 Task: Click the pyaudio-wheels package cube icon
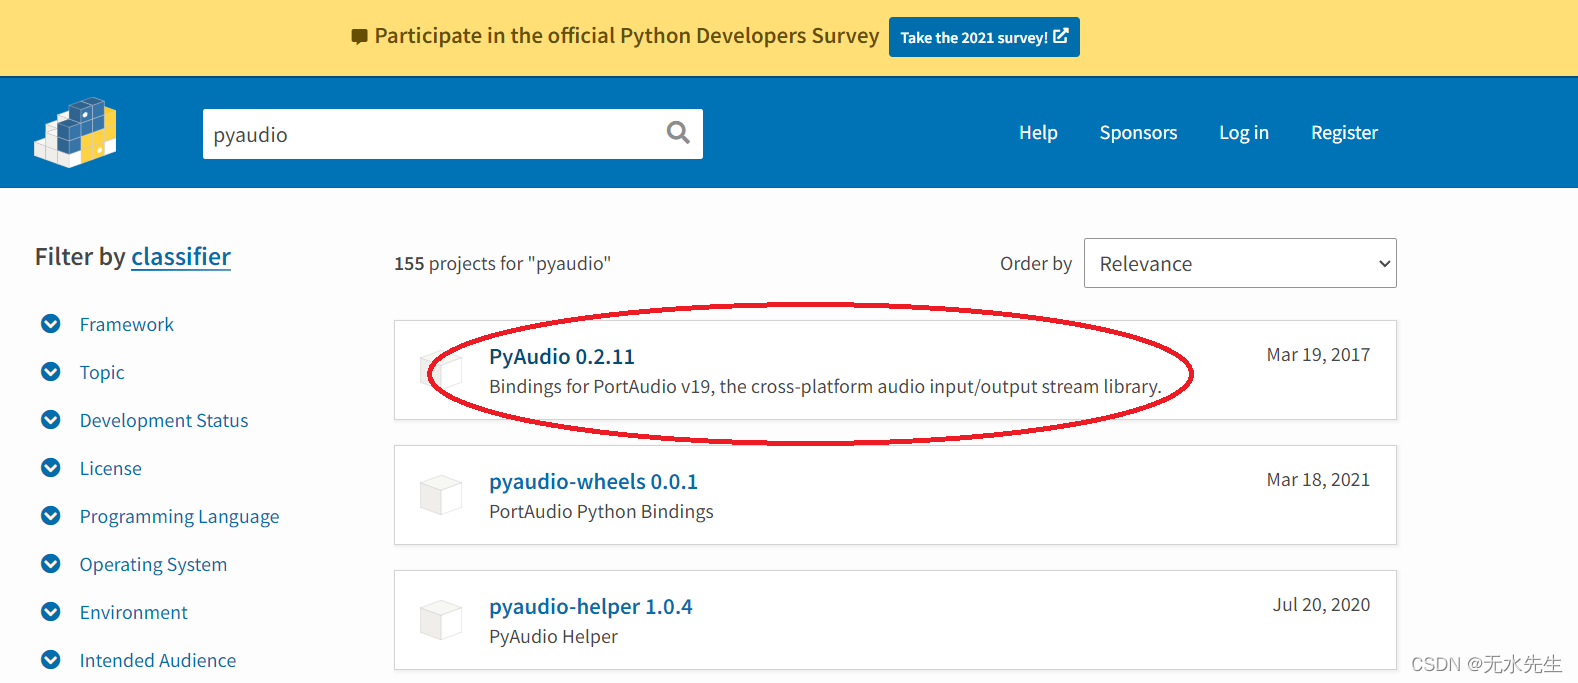[441, 495]
